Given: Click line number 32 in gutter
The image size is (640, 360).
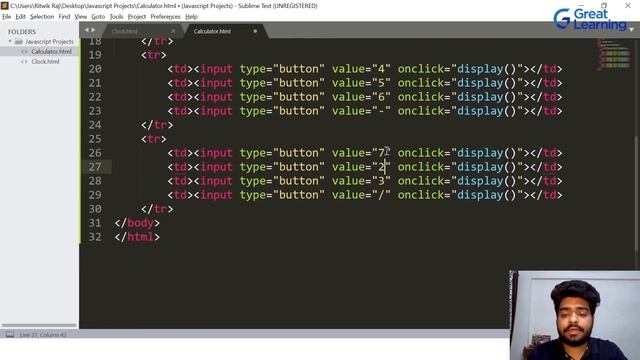Looking at the screenshot, I should click(95, 237).
